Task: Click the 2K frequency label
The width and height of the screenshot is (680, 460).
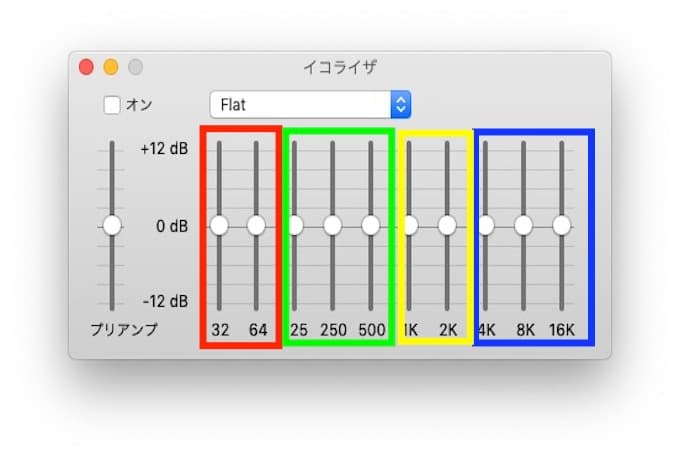Action: (x=448, y=330)
